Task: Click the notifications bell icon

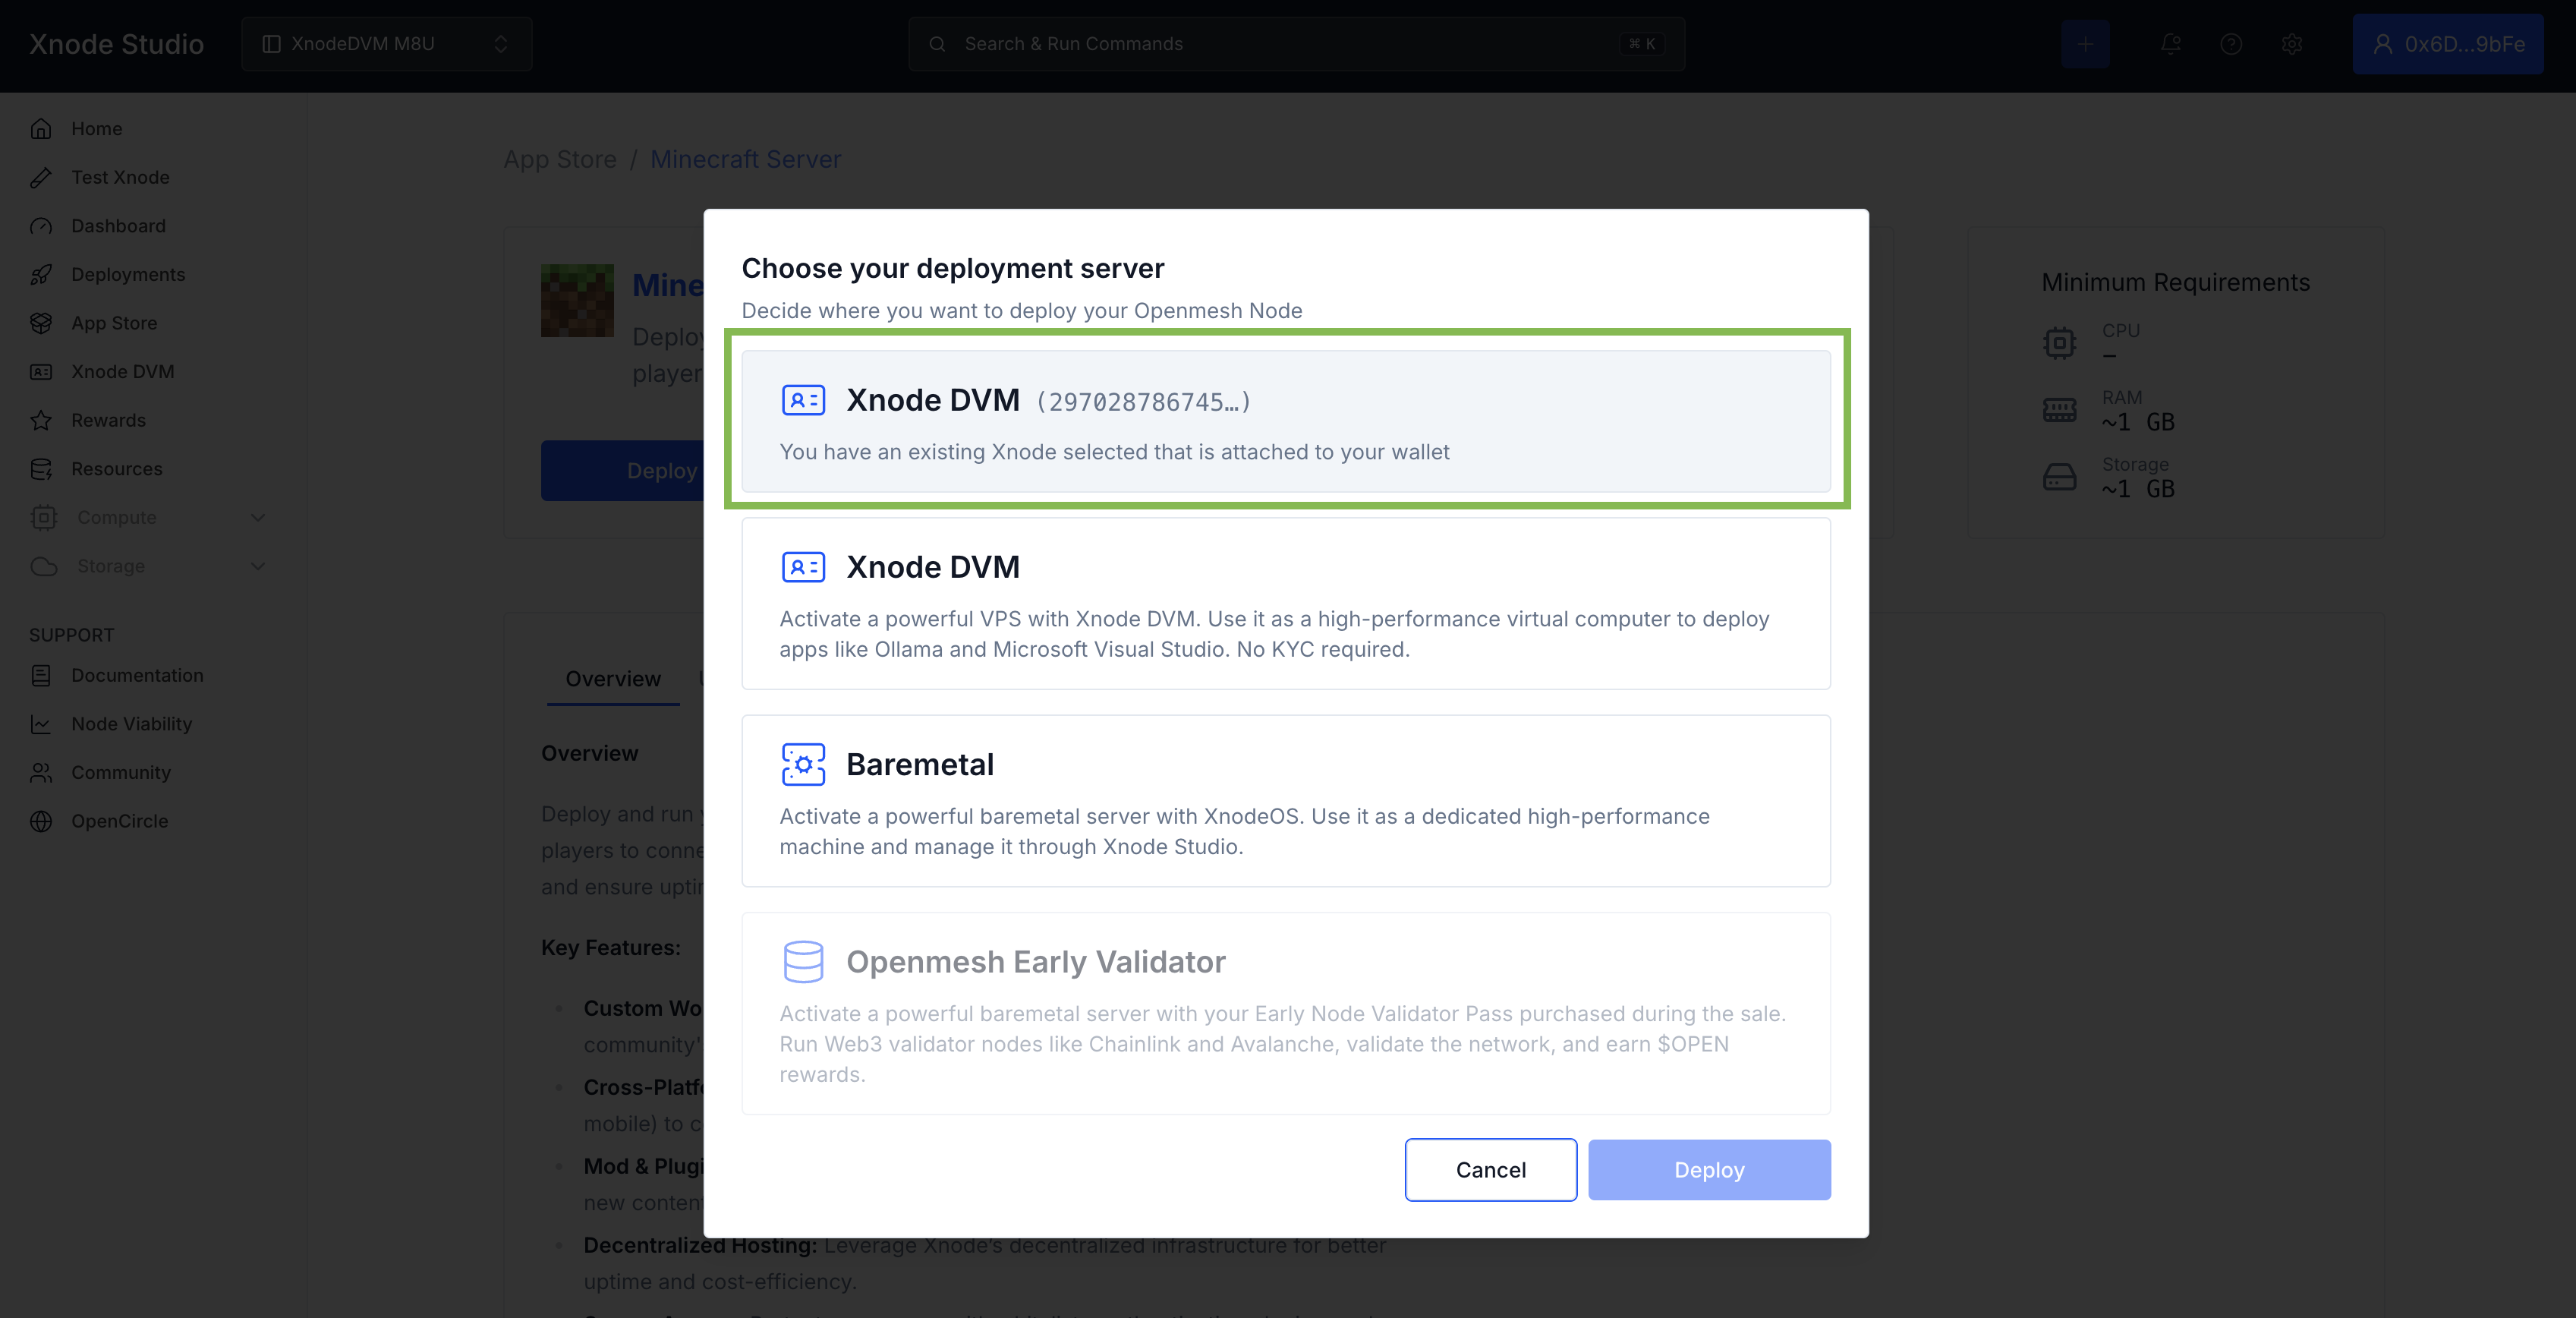Action: [2169, 44]
